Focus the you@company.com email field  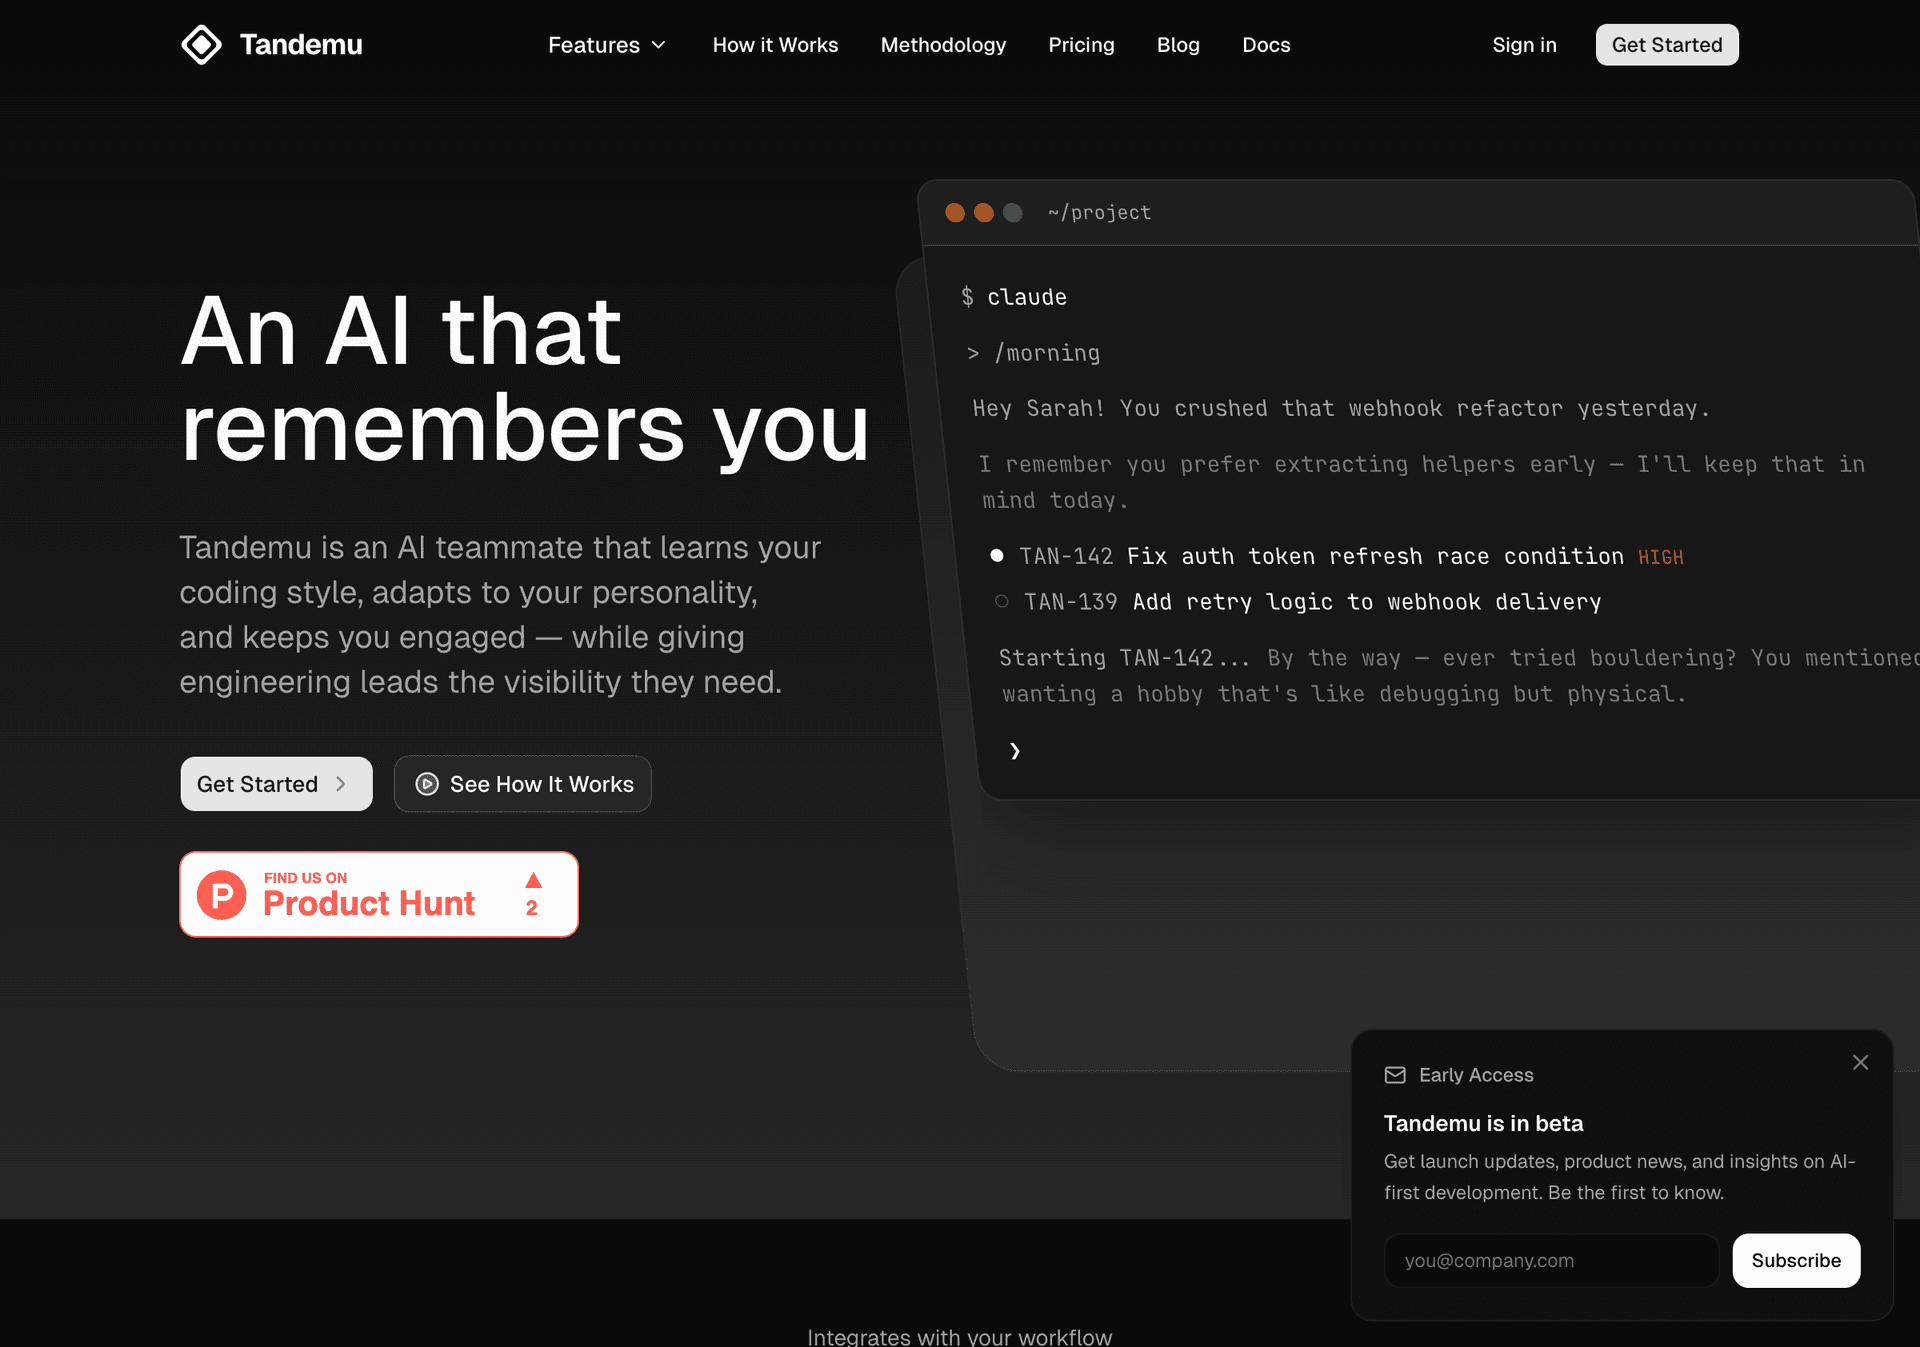pos(1551,1260)
